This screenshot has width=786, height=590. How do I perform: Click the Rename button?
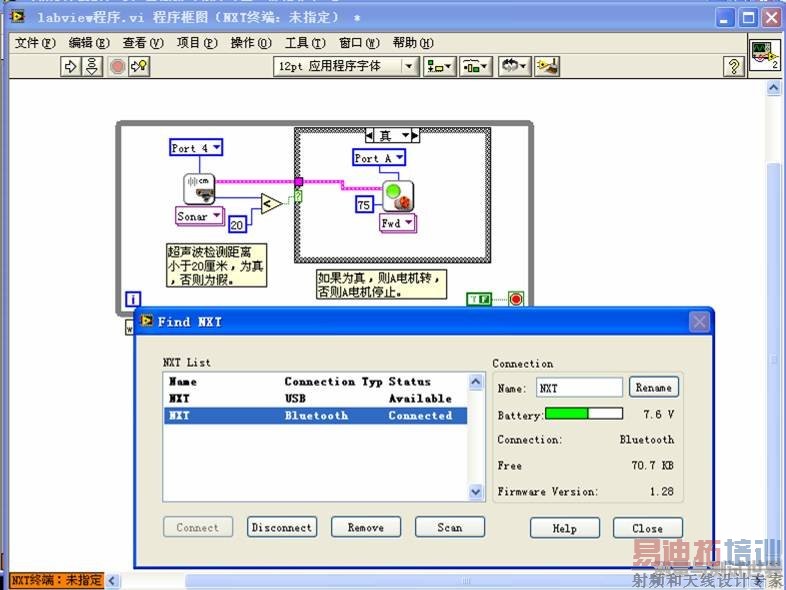(x=654, y=387)
